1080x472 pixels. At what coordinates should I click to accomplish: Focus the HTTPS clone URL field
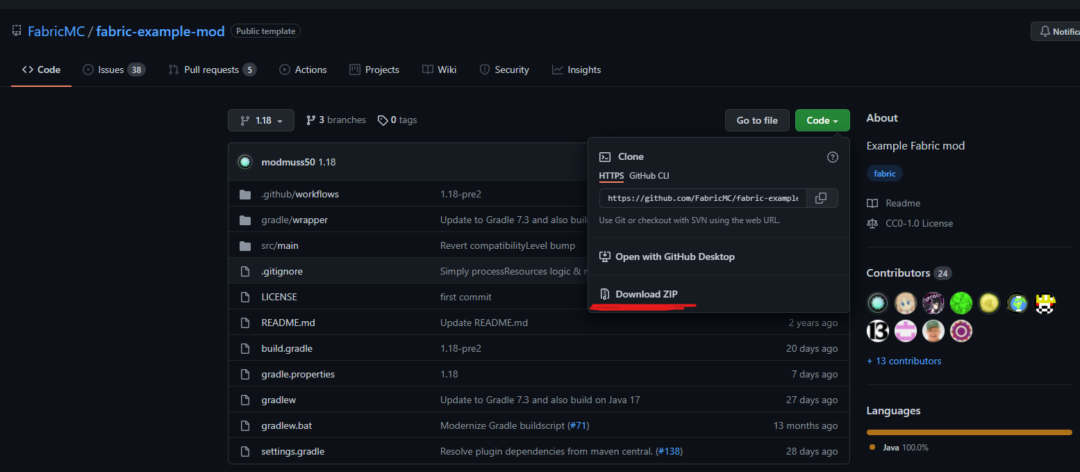[x=703, y=198]
